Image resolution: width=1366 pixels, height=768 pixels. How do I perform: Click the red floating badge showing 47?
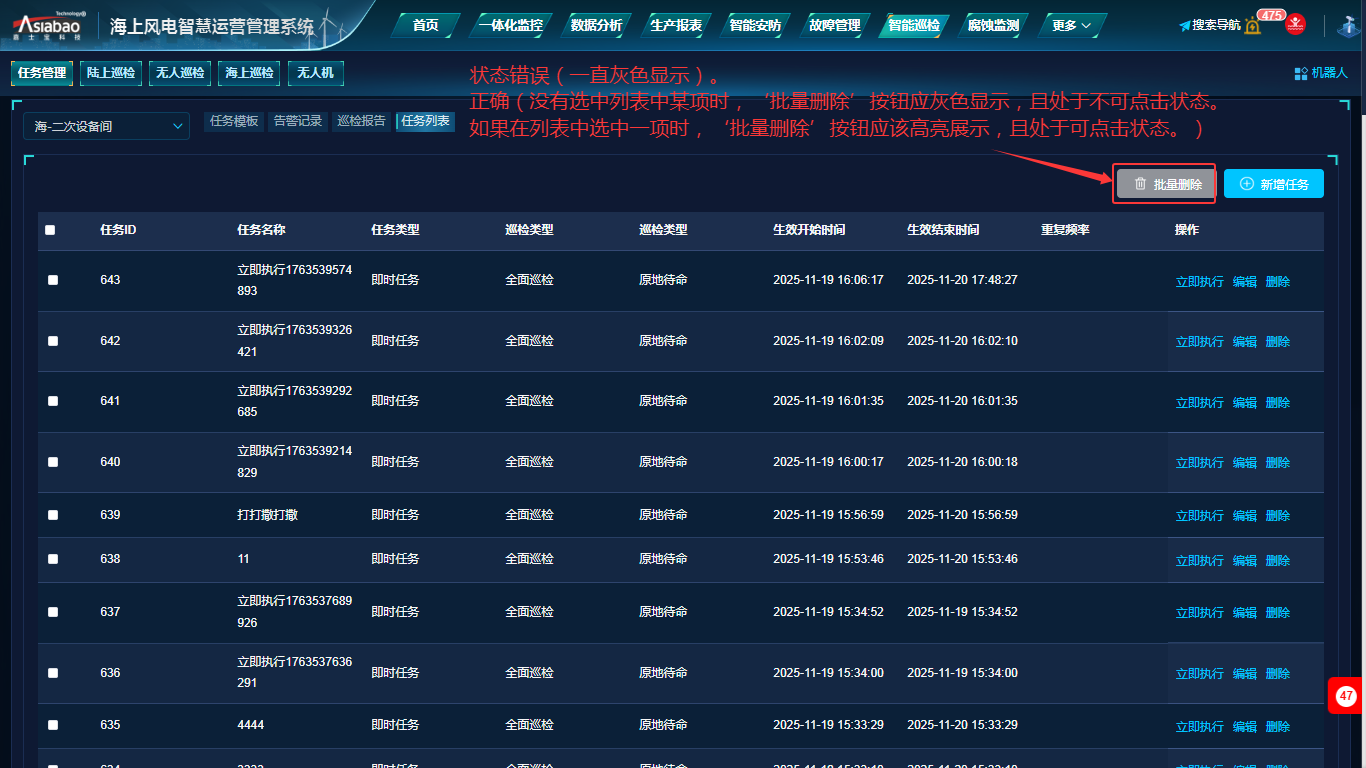click(1346, 695)
